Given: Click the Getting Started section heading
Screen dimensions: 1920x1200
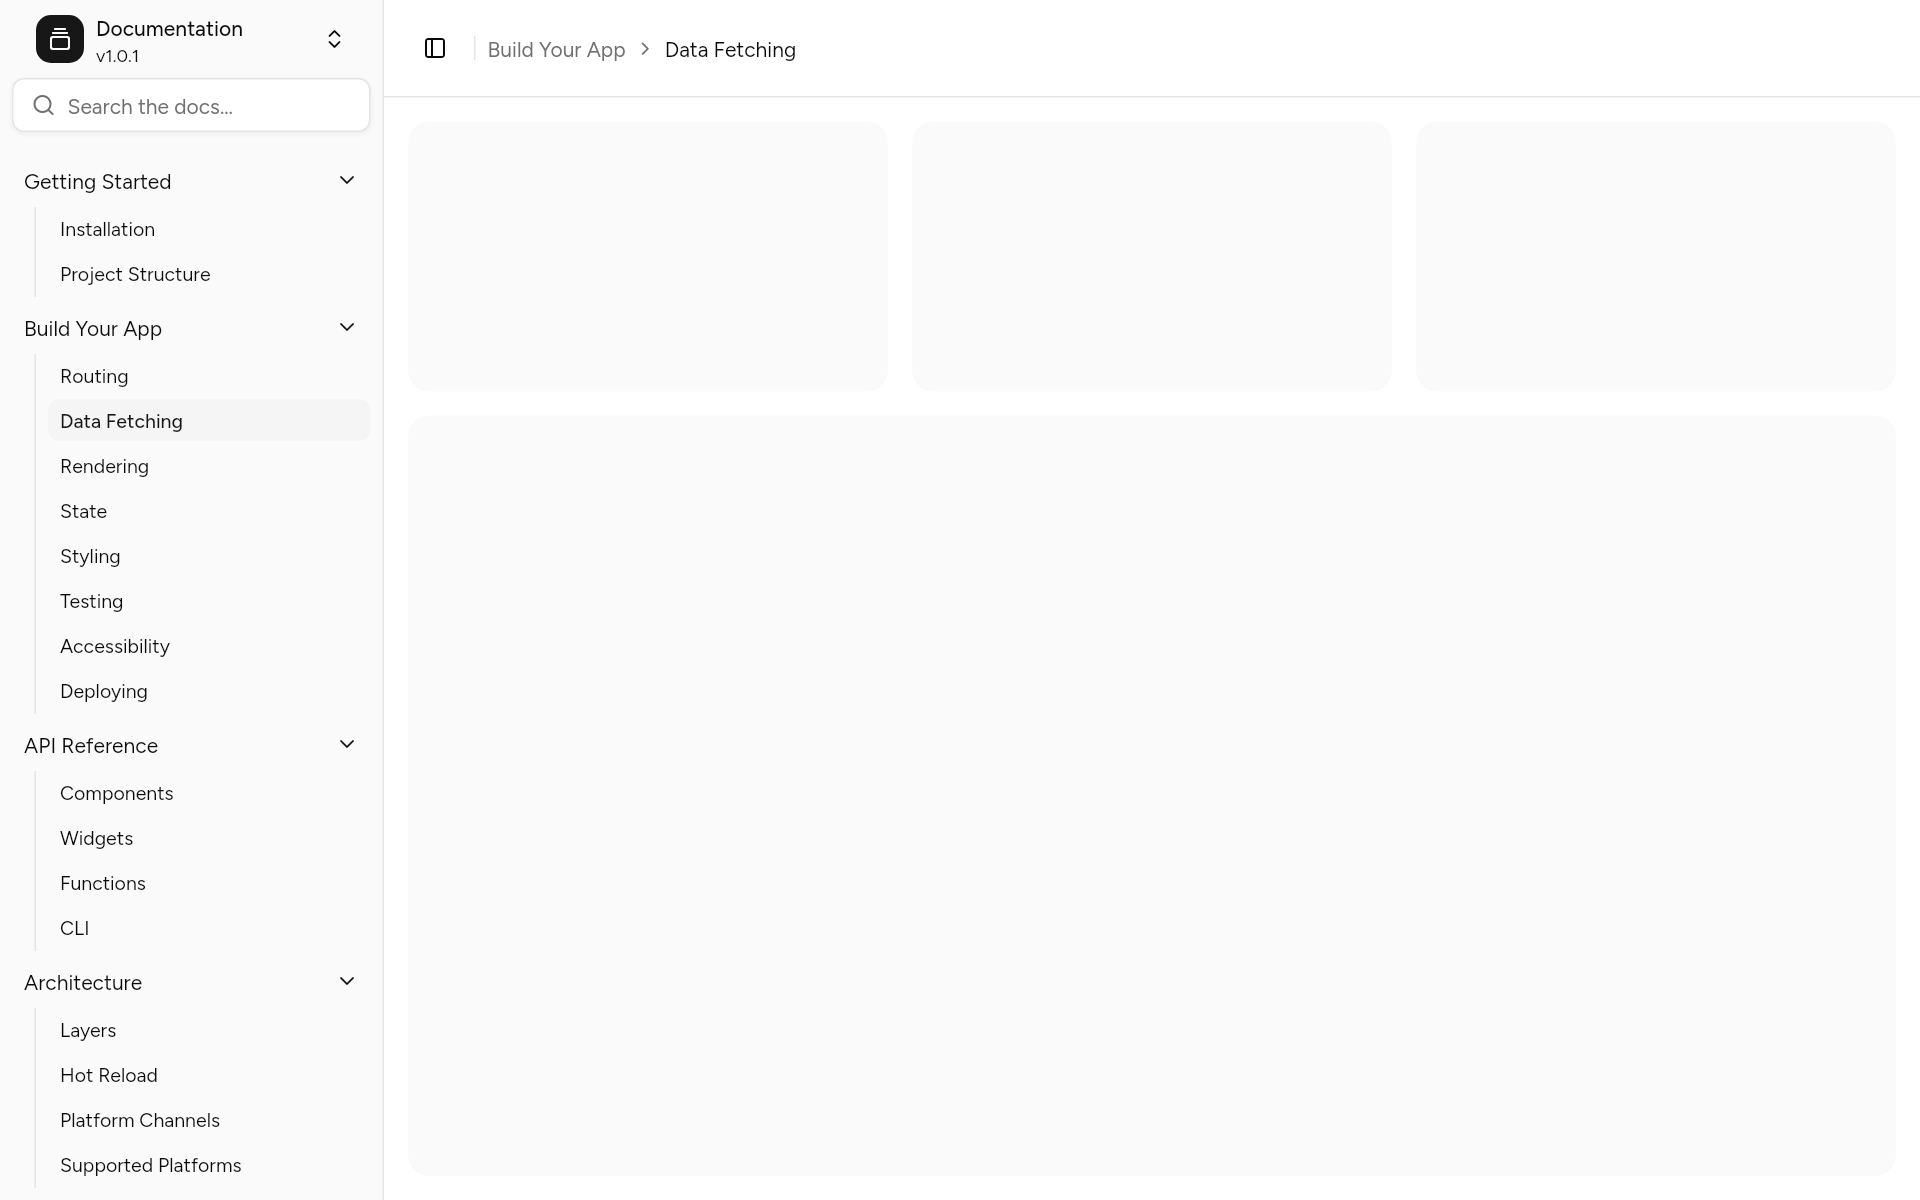Looking at the screenshot, I should [98, 181].
